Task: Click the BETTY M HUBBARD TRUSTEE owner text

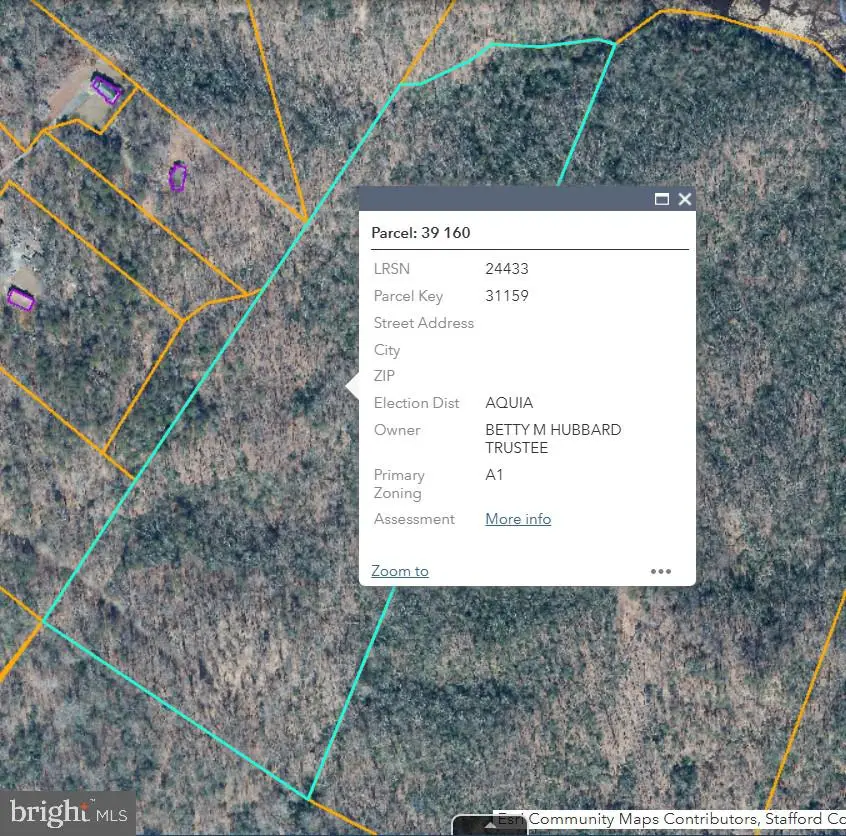Action: click(553, 438)
